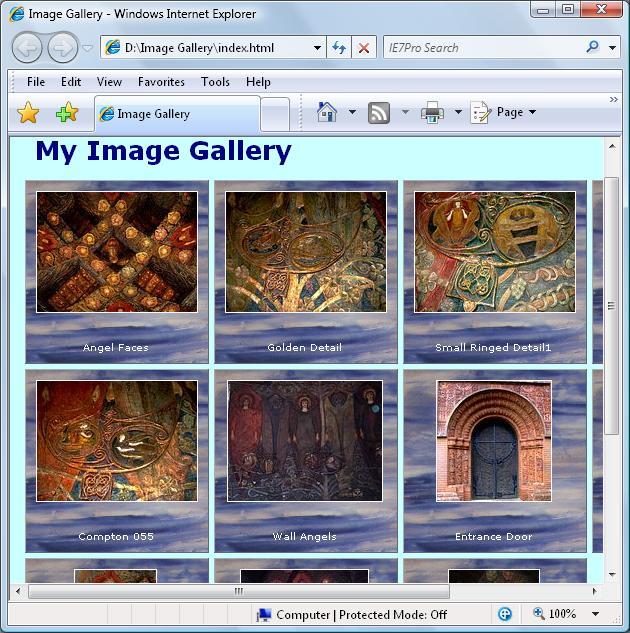Click the vertical scrollbar down arrow

(612, 574)
